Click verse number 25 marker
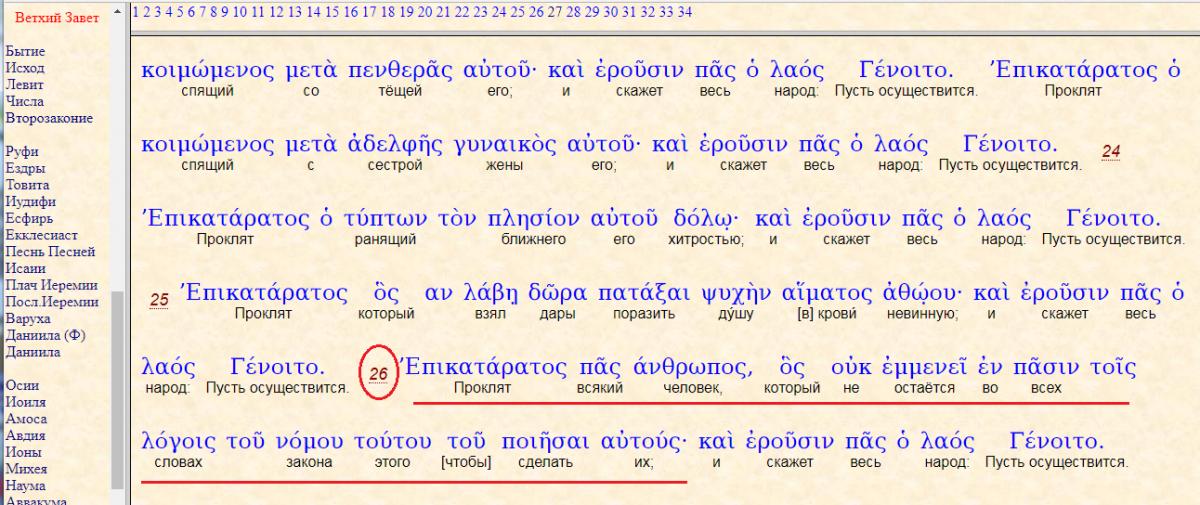Screen dimensions: 1200x505 coord(159,298)
